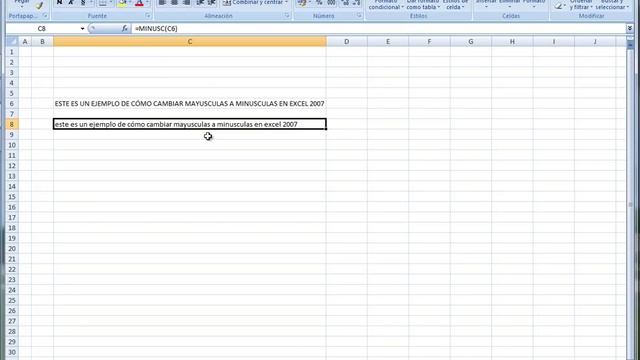The width and height of the screenshot is (640, 360).
Task: Click the eraser (Borrar) icon
Action: click(558, 5)
